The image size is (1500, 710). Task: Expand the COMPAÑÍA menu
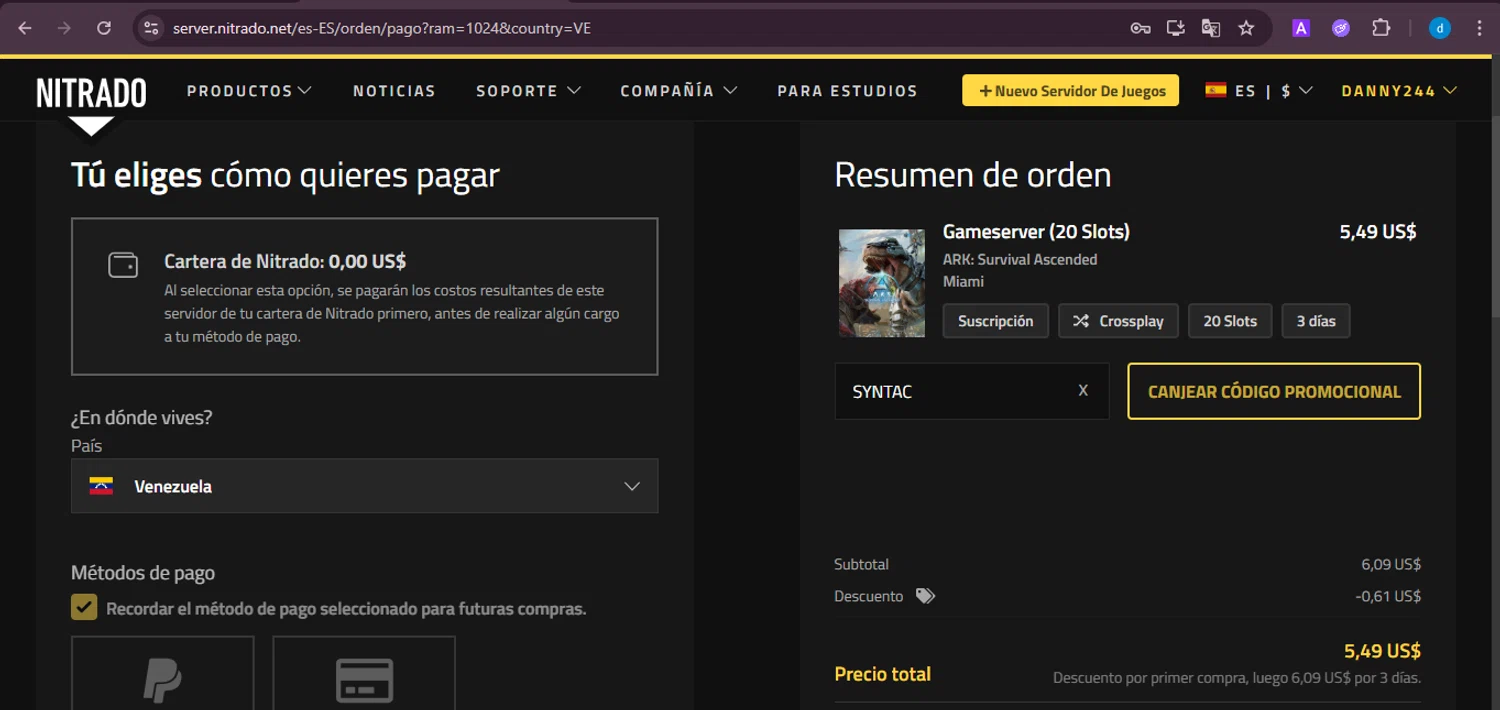679,91
